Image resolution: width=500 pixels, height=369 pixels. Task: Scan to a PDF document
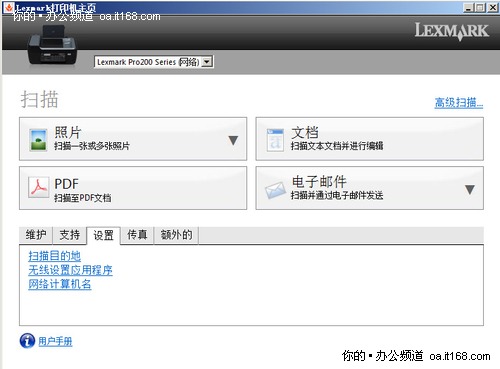[x=133, y=188]
